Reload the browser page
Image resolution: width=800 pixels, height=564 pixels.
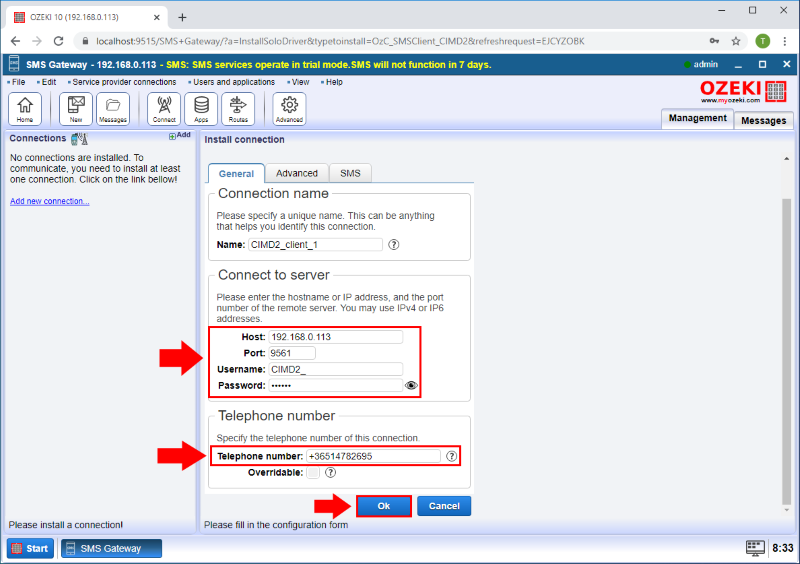coord(59,41)
